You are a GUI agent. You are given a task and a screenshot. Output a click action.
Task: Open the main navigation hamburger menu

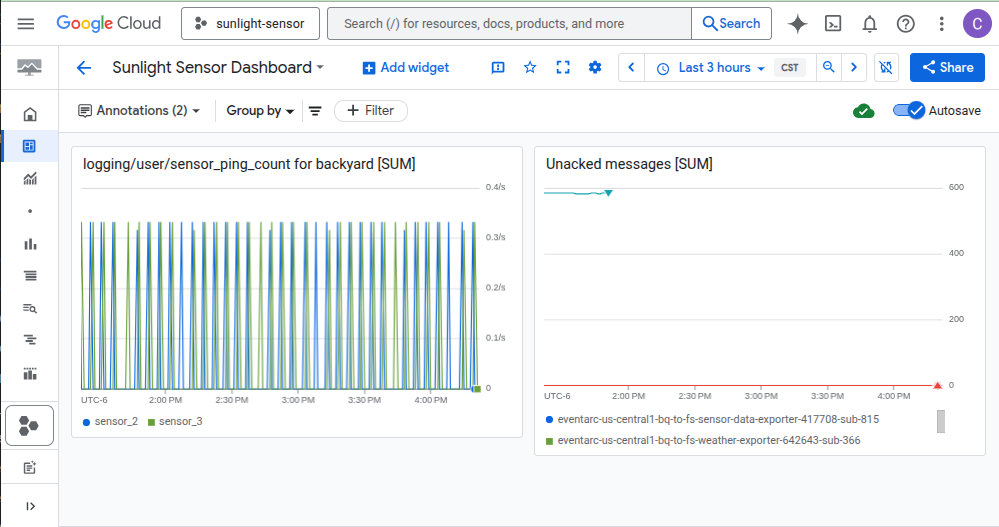(26, 23)
